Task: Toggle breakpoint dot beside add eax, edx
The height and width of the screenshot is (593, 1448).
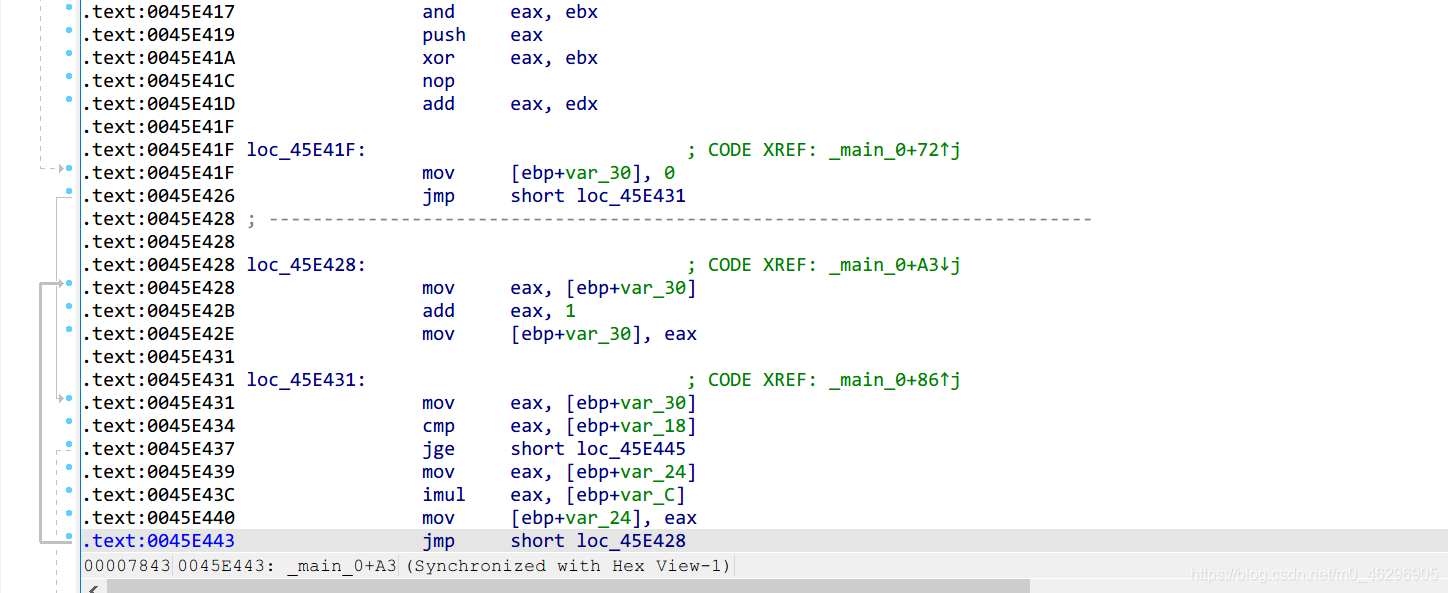Action: point(69,101)
